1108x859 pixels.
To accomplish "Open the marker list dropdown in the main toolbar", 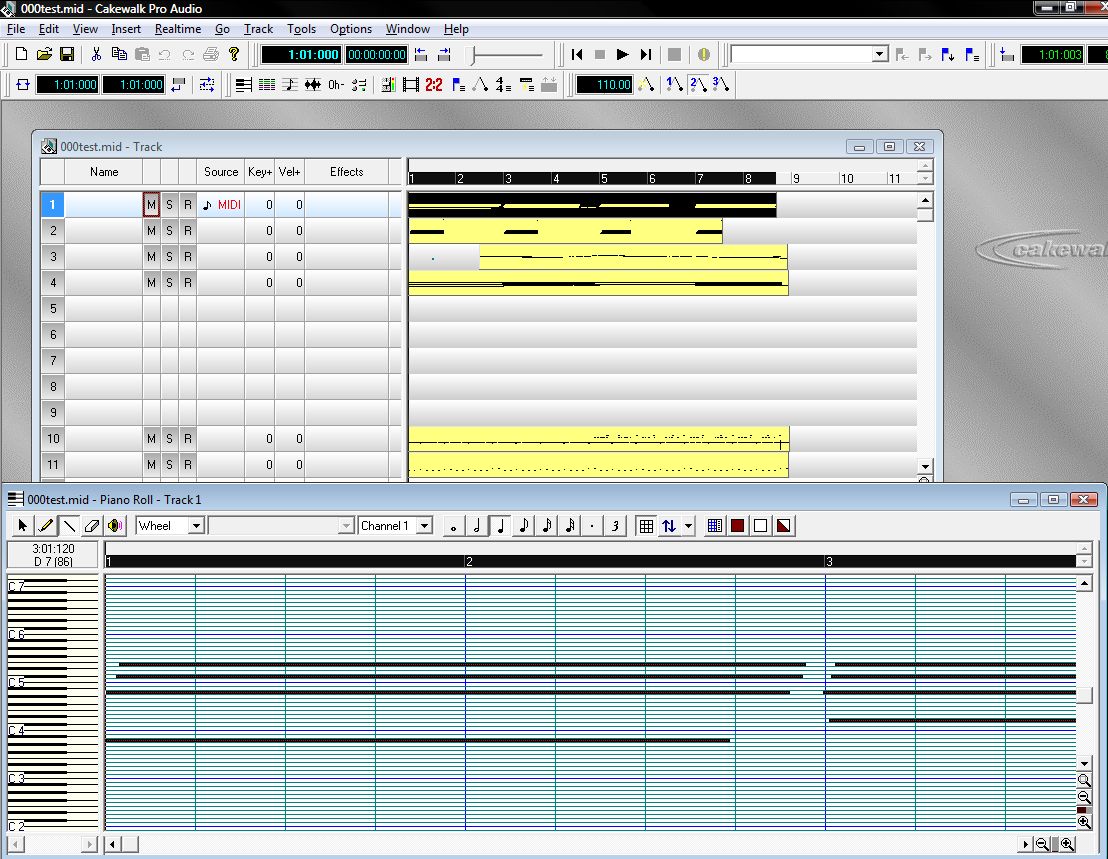I will [880, 54].
